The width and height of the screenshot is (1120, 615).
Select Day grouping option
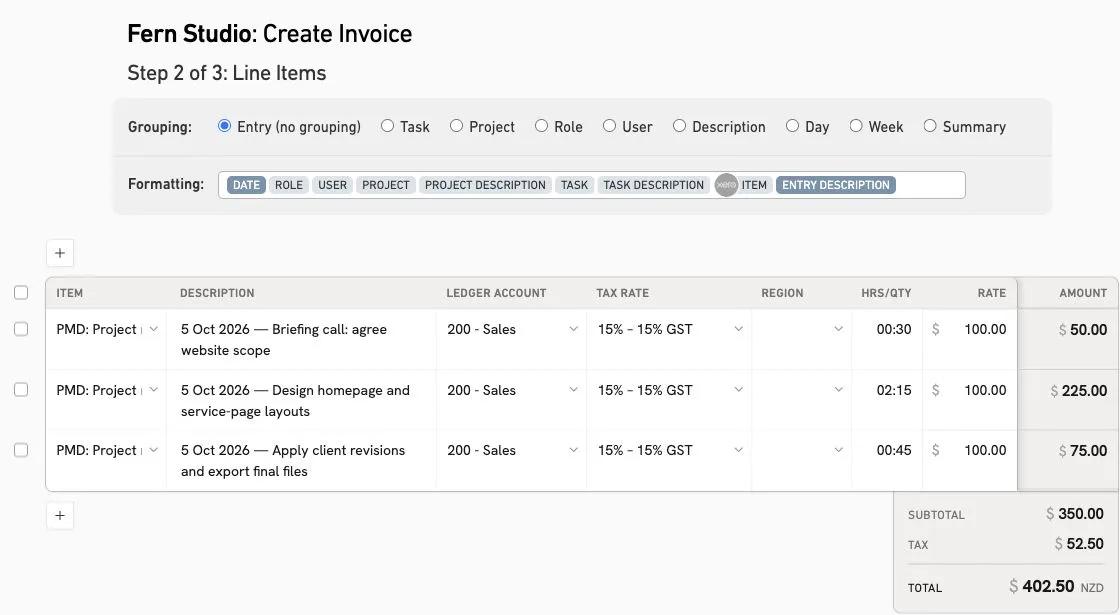pyautogui.click(x=792, y=126)
